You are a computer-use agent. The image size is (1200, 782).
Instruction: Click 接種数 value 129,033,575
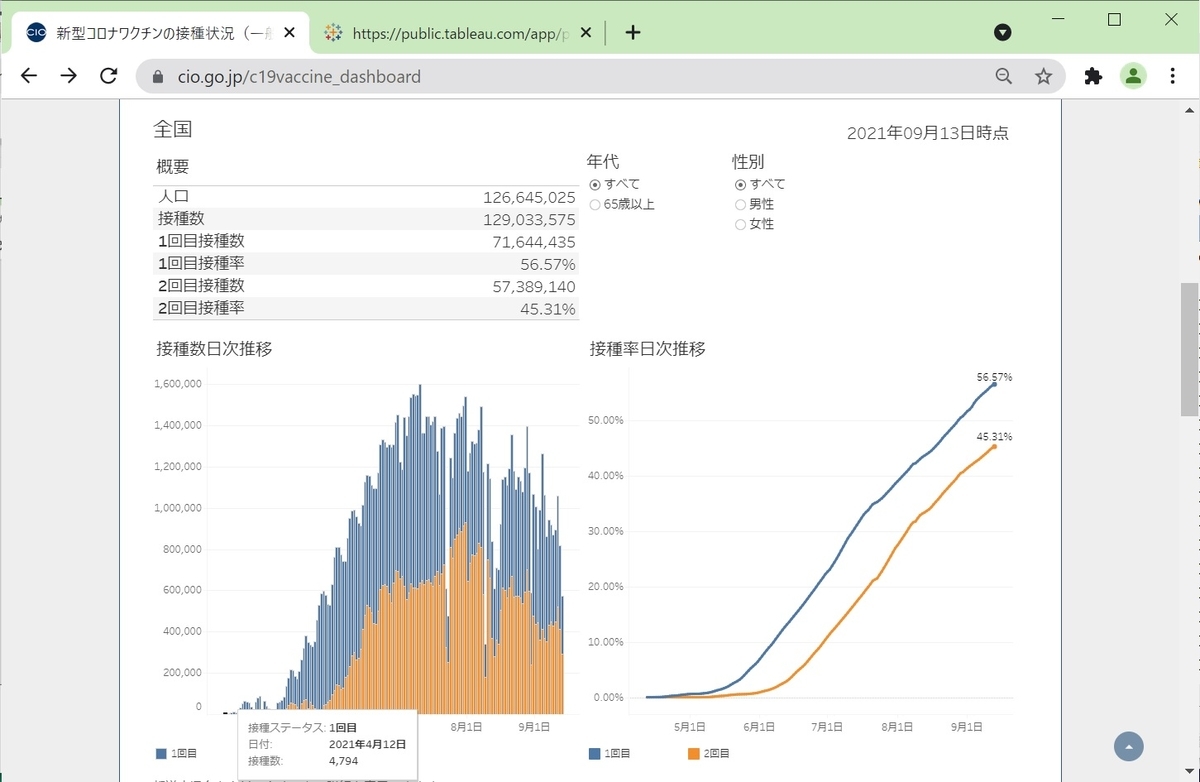[529, 219]
